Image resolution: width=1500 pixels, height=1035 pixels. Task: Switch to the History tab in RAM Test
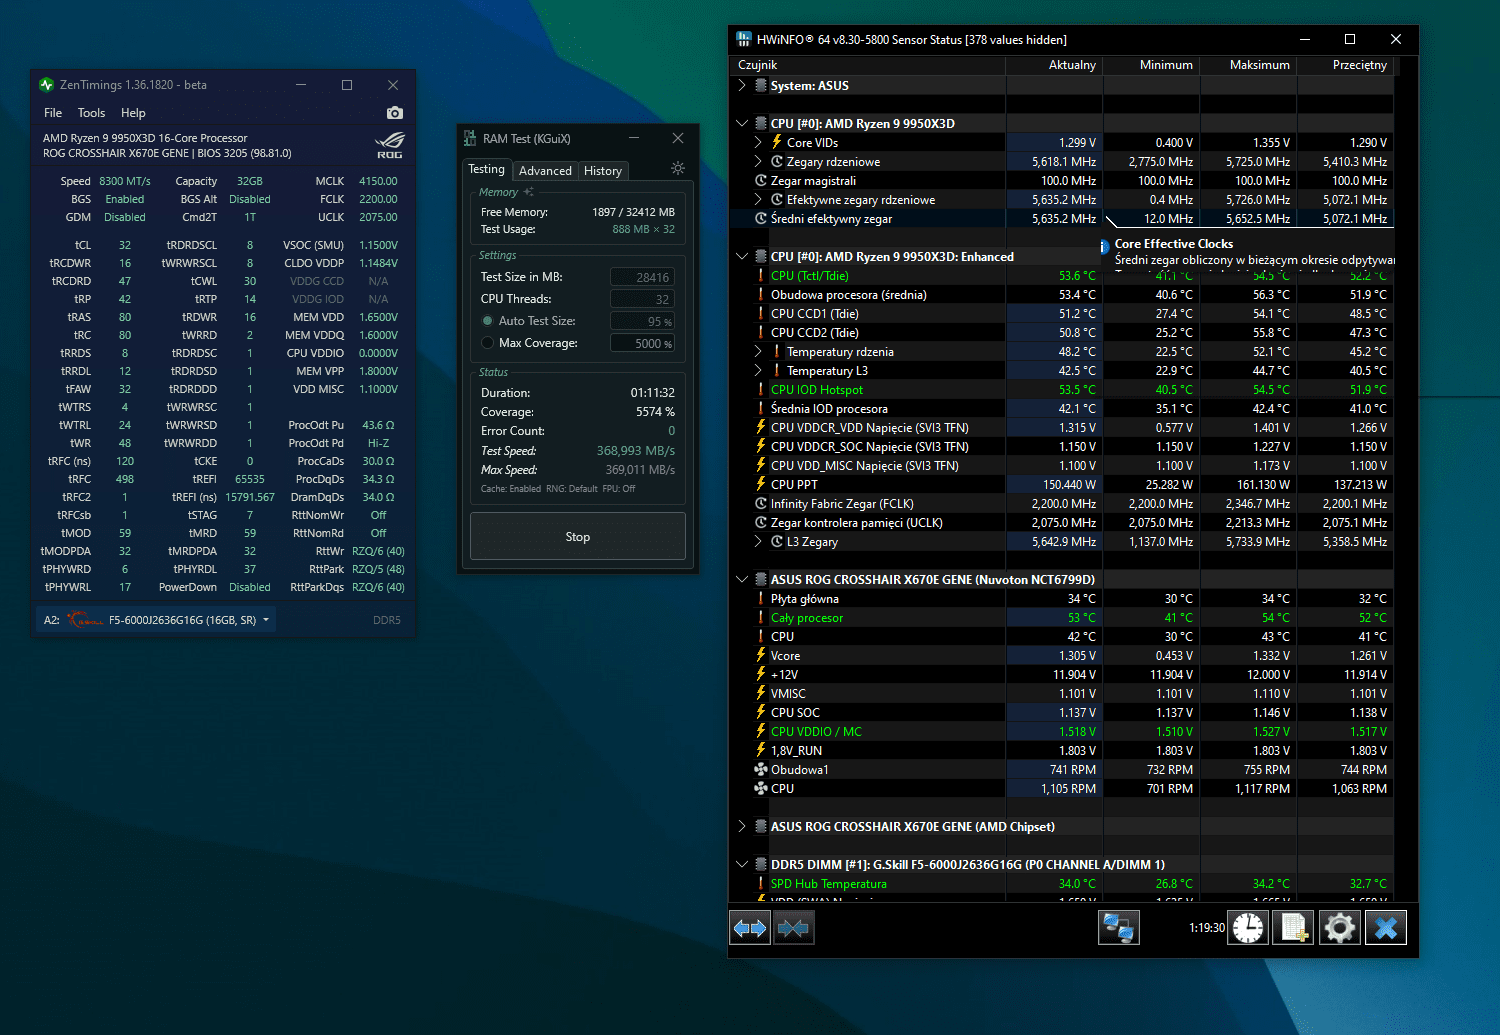603,171
